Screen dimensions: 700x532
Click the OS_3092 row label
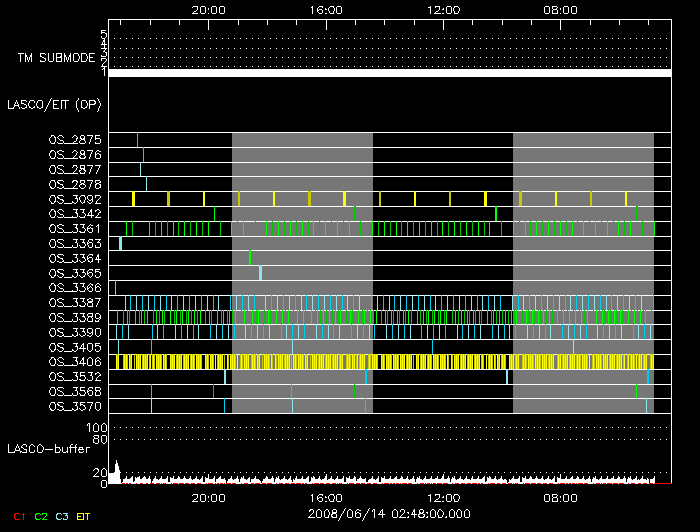click(75, 199)
